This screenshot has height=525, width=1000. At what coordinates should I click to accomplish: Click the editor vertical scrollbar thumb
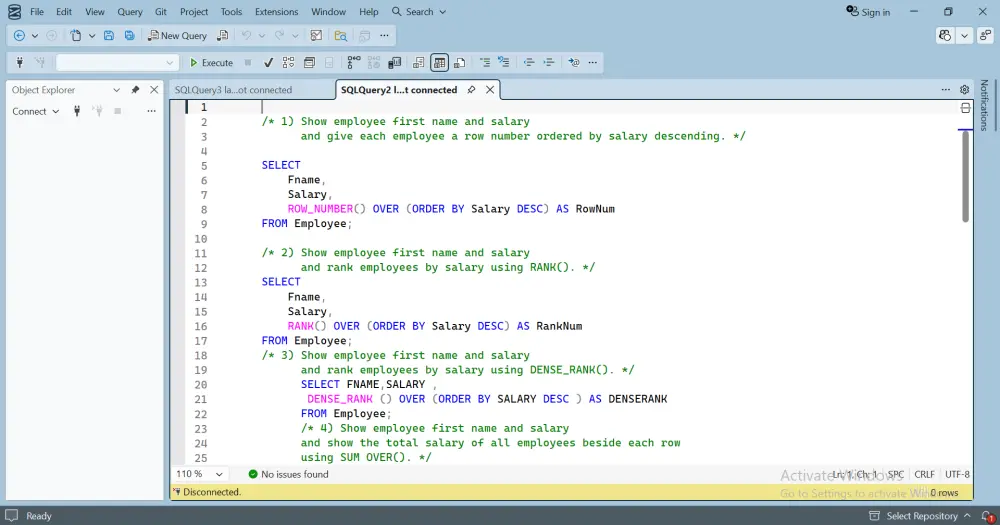(x=966, y=177)
